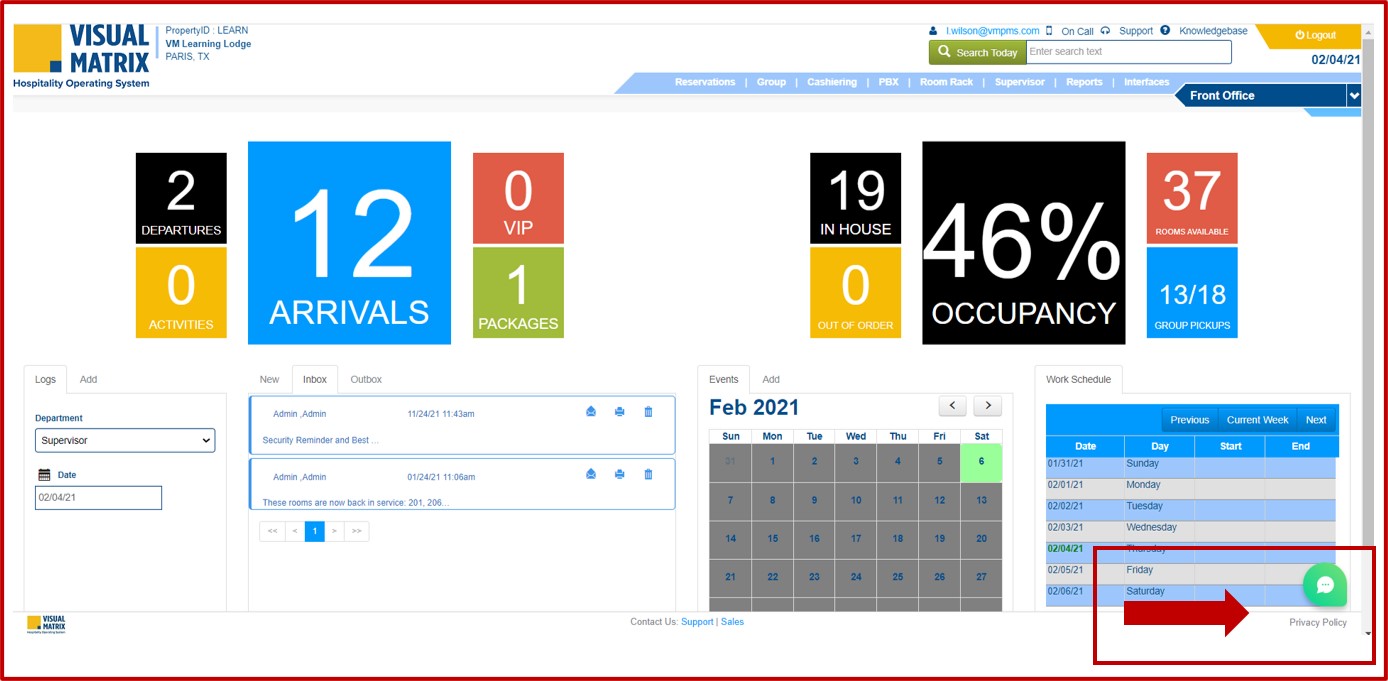1388x681 pixels.
Task: Switch to the Outbox tab
Action: pyautogui.click(x=366, y=380)
